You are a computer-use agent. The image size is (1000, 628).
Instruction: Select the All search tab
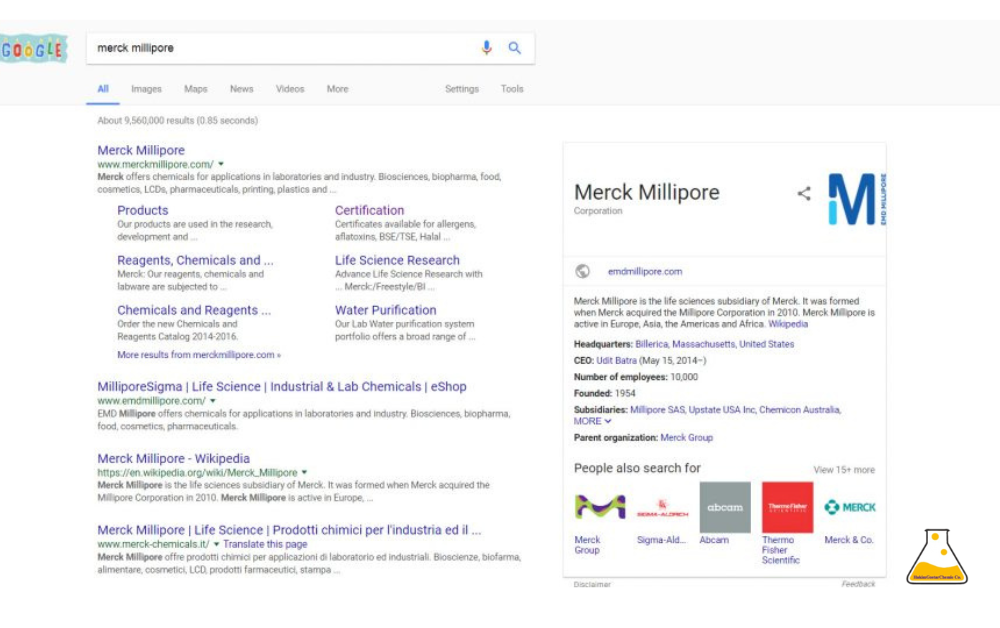click(x=103, y=89)
